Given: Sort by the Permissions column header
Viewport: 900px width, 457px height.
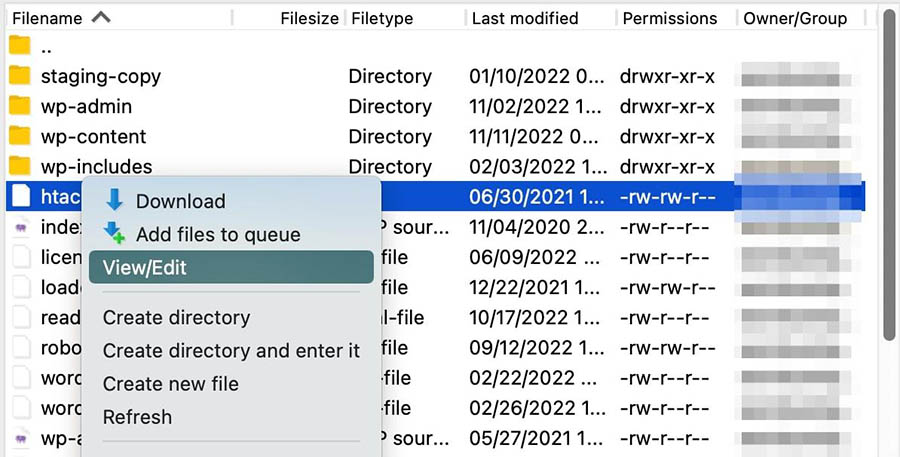Looking at the screenshot, I should point(669,18).
